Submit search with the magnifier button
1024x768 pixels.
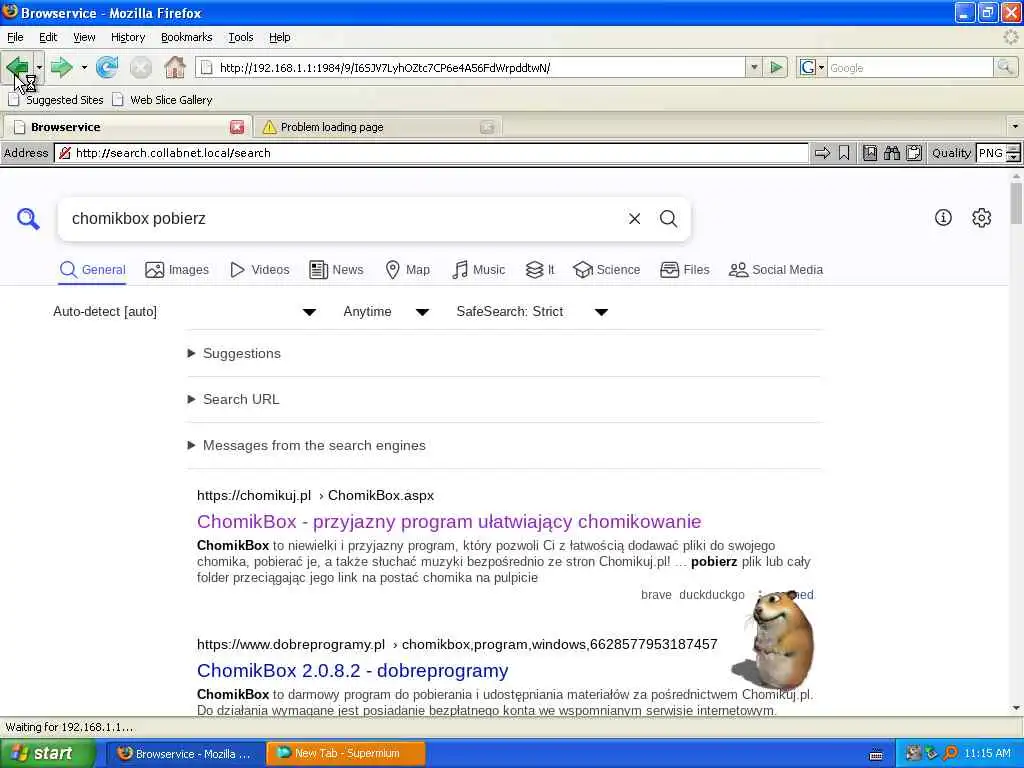point(668,219)
